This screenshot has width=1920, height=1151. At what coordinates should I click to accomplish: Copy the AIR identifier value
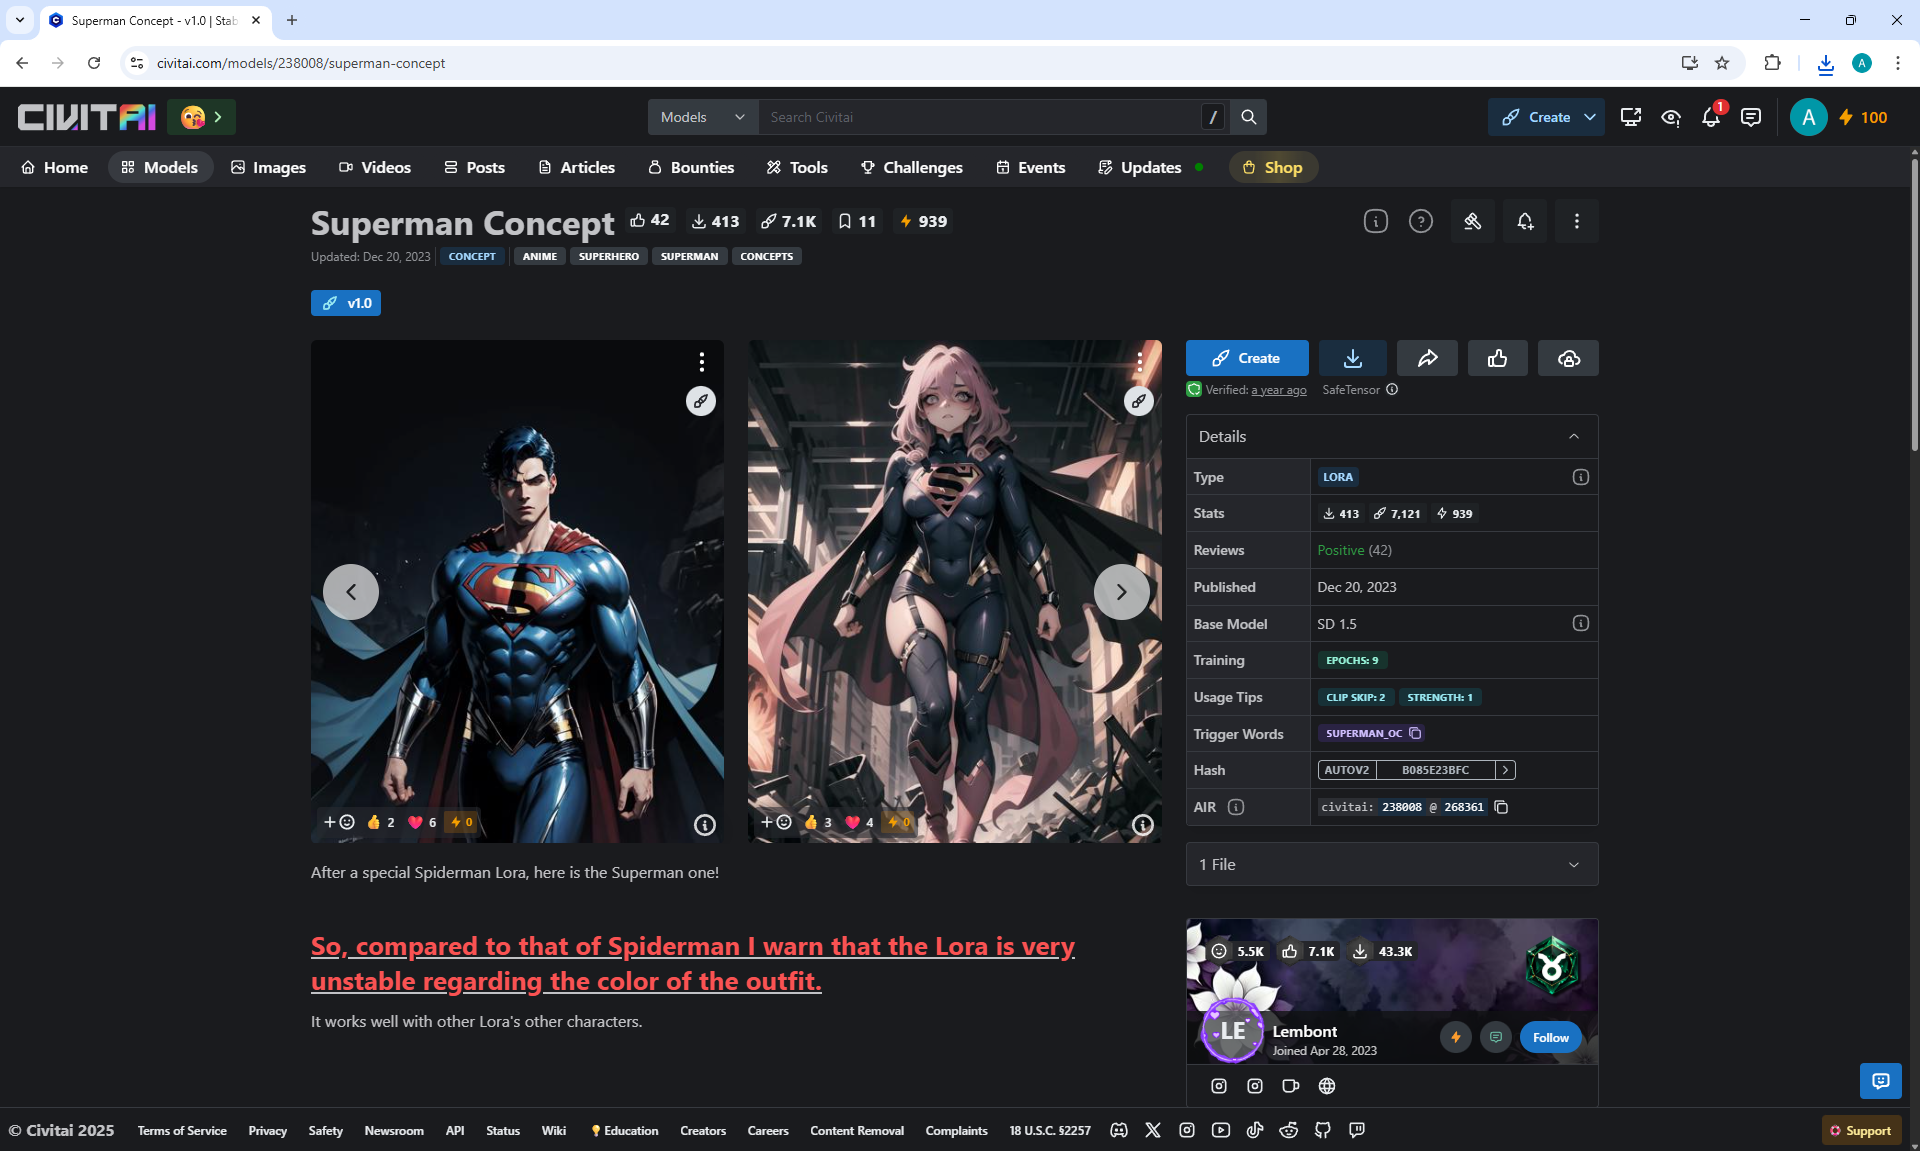1501,807
